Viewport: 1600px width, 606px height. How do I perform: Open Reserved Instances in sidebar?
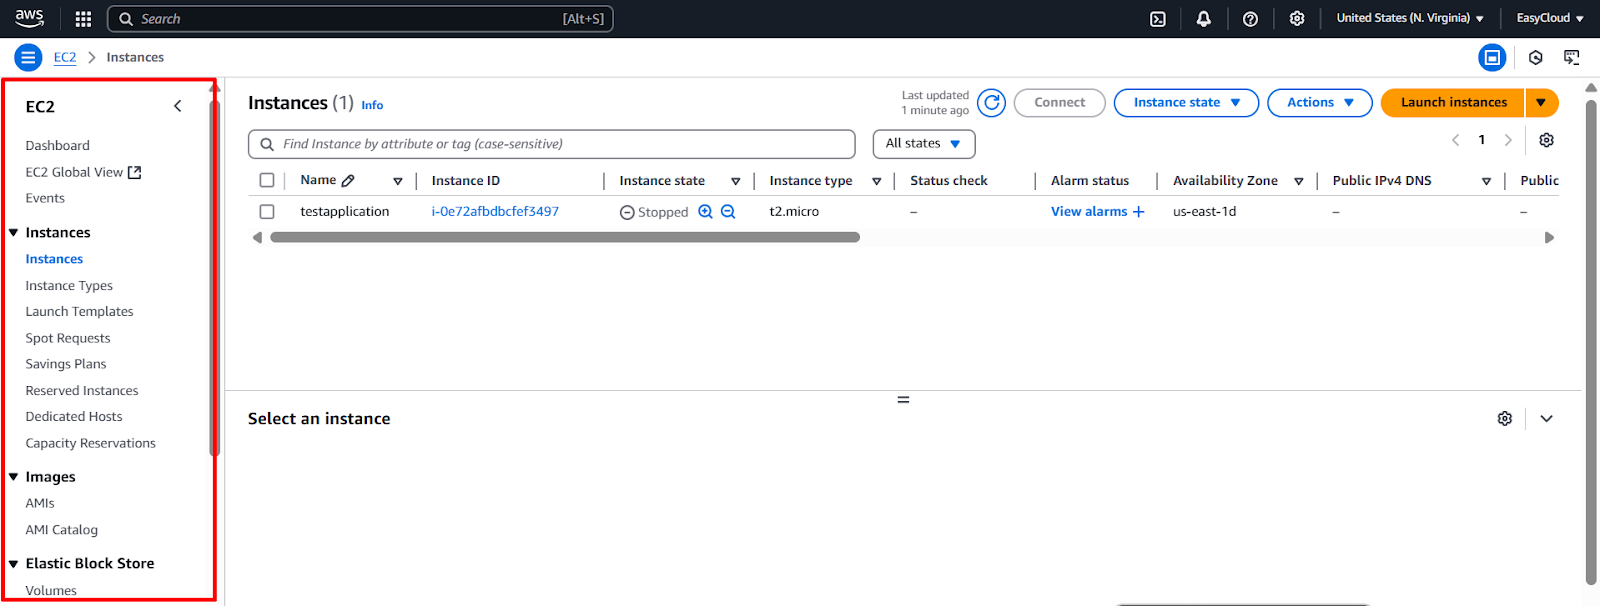point(82,390)
